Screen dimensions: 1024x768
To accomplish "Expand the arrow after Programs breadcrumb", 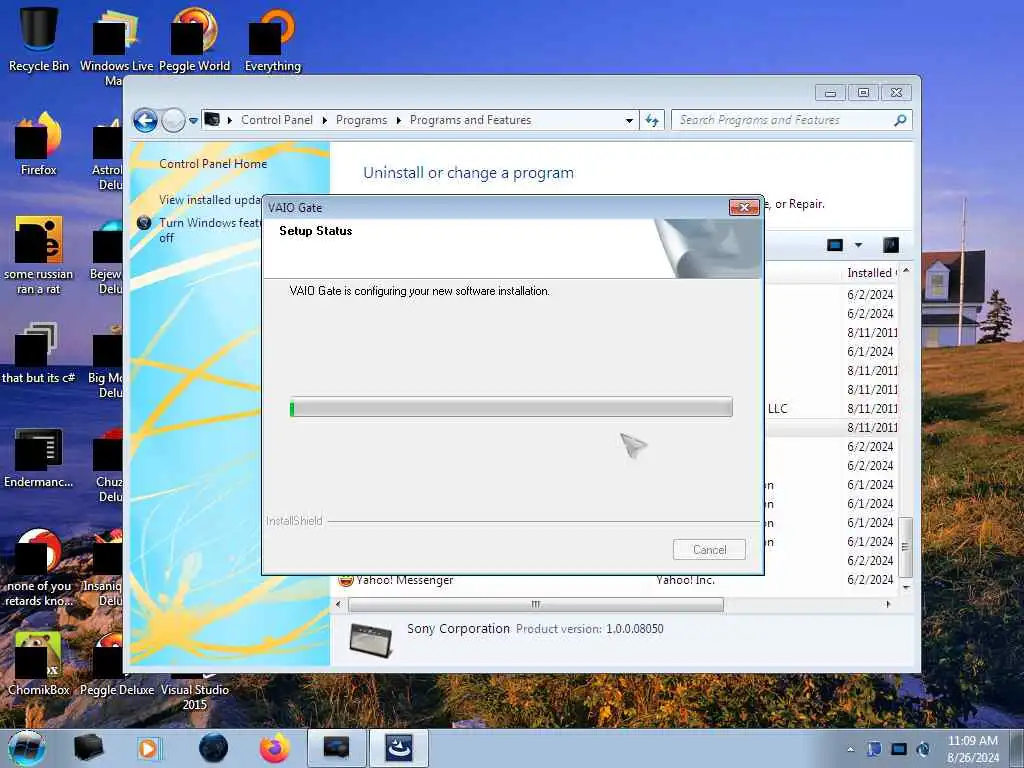I will coord(398,120).
